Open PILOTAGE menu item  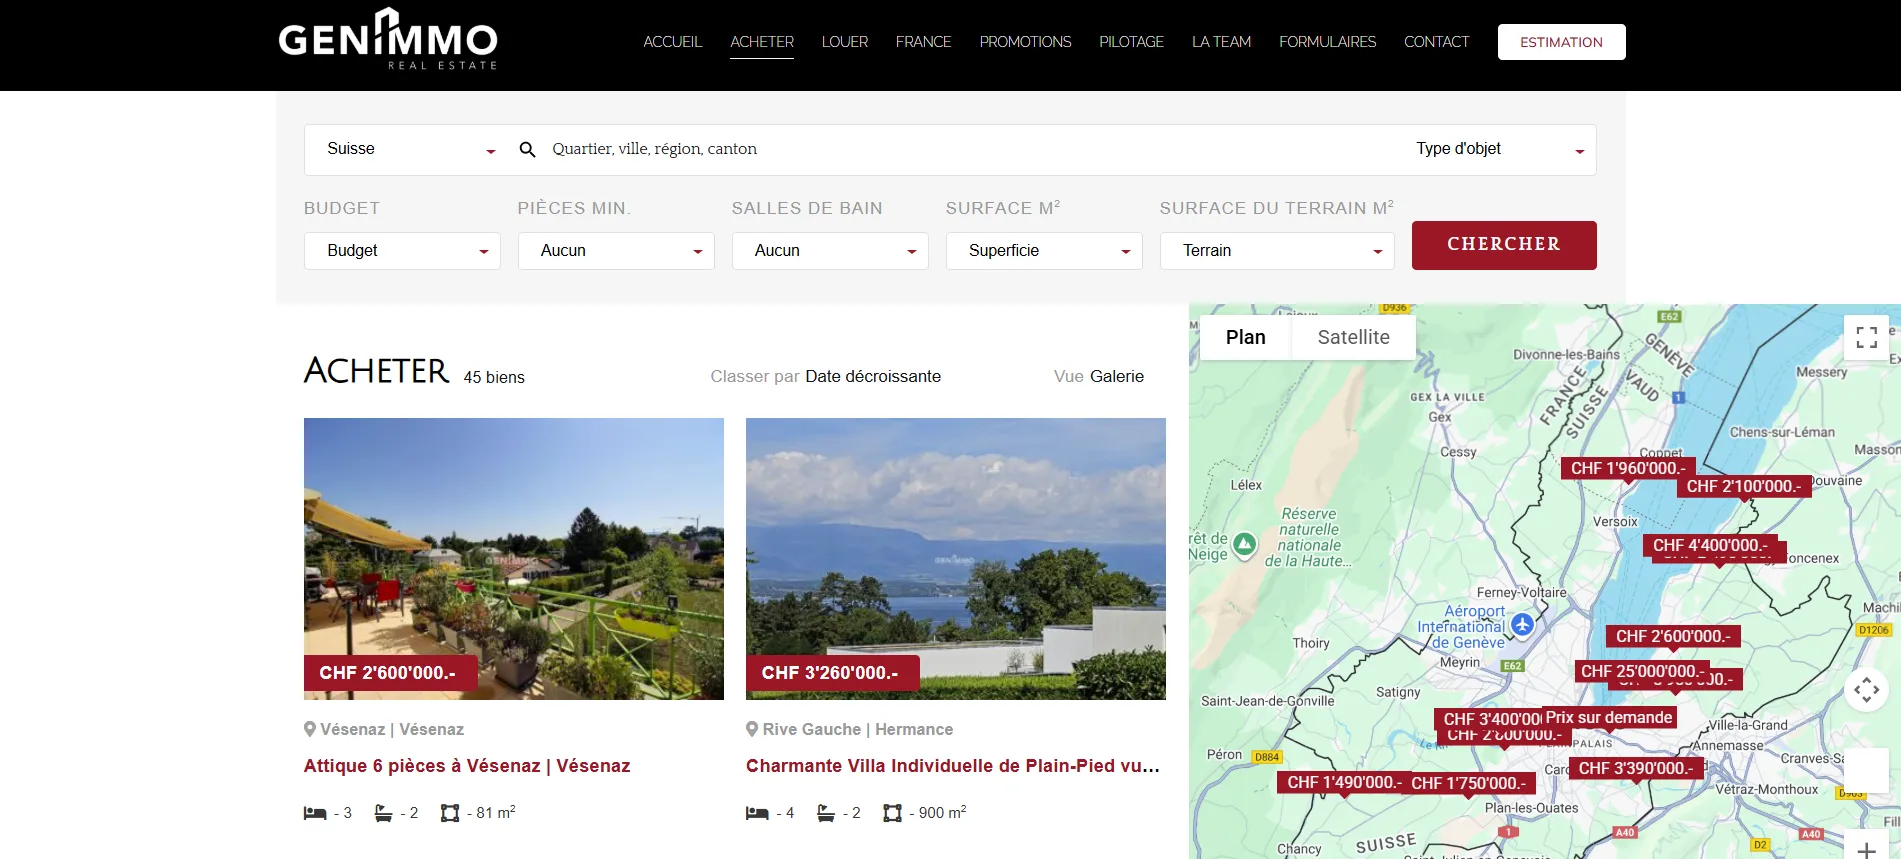click(x=1131, y=42)
